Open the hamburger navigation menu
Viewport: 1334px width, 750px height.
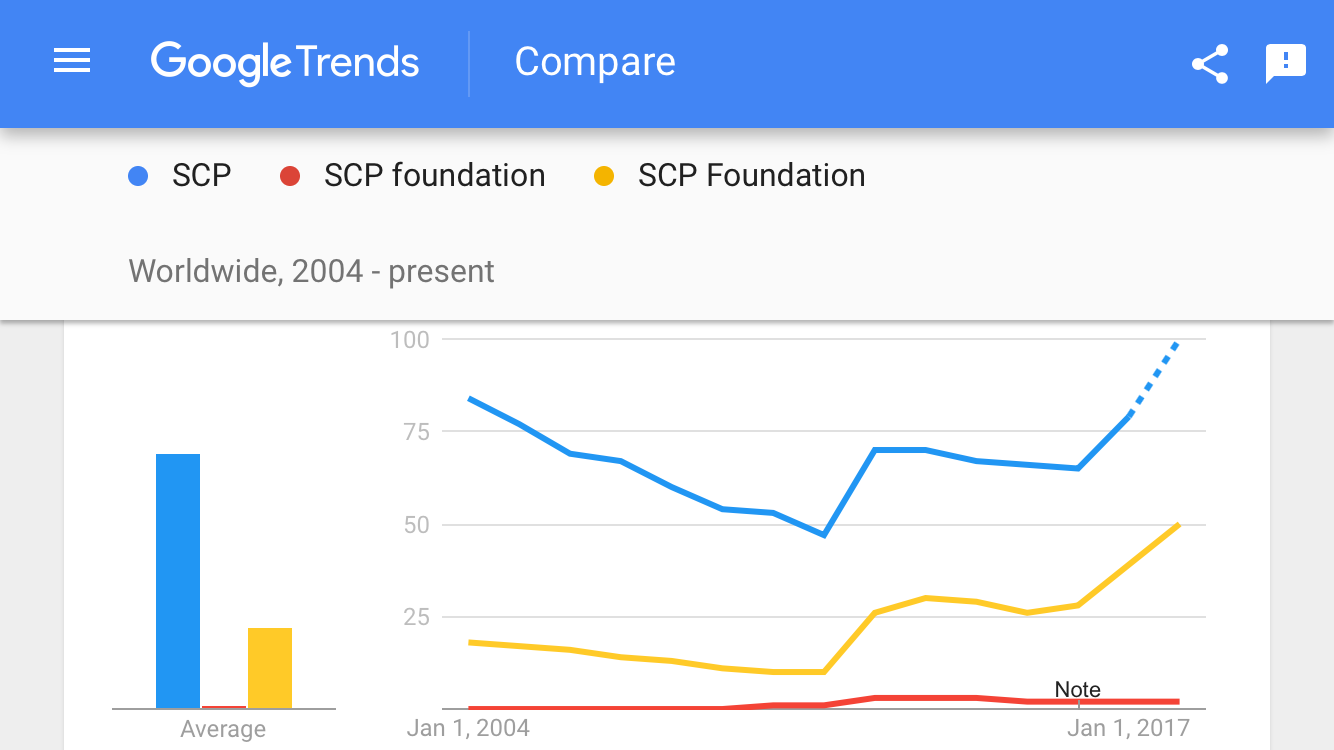click(72, 62)
